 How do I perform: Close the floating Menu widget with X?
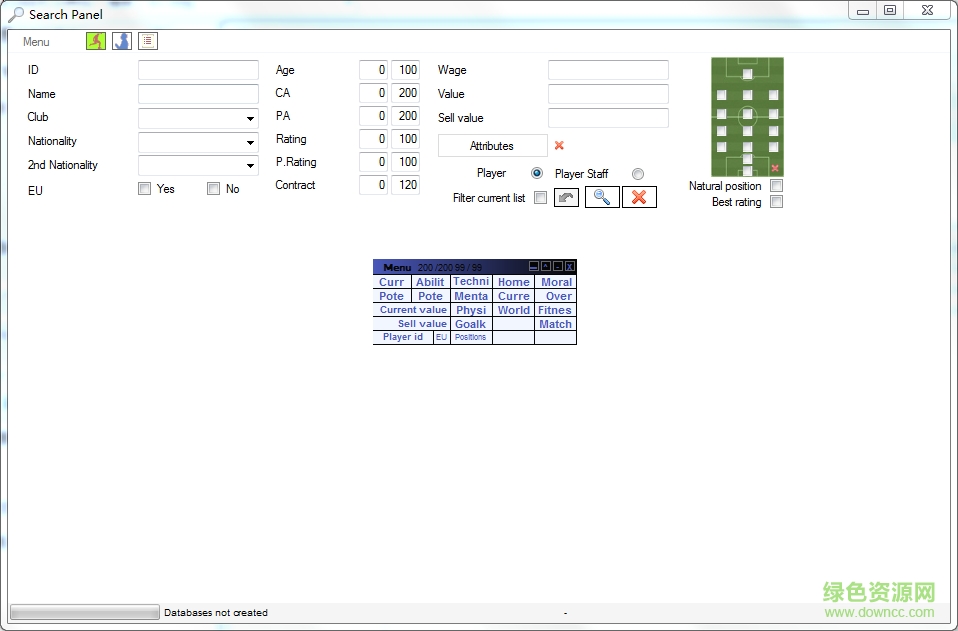(570, 267)
